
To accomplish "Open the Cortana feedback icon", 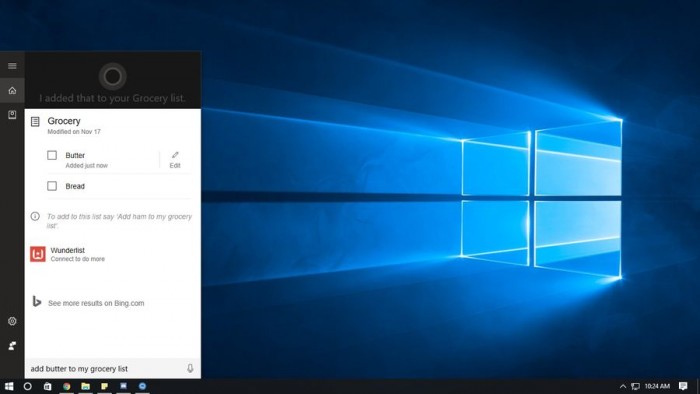I will point(12,345).
